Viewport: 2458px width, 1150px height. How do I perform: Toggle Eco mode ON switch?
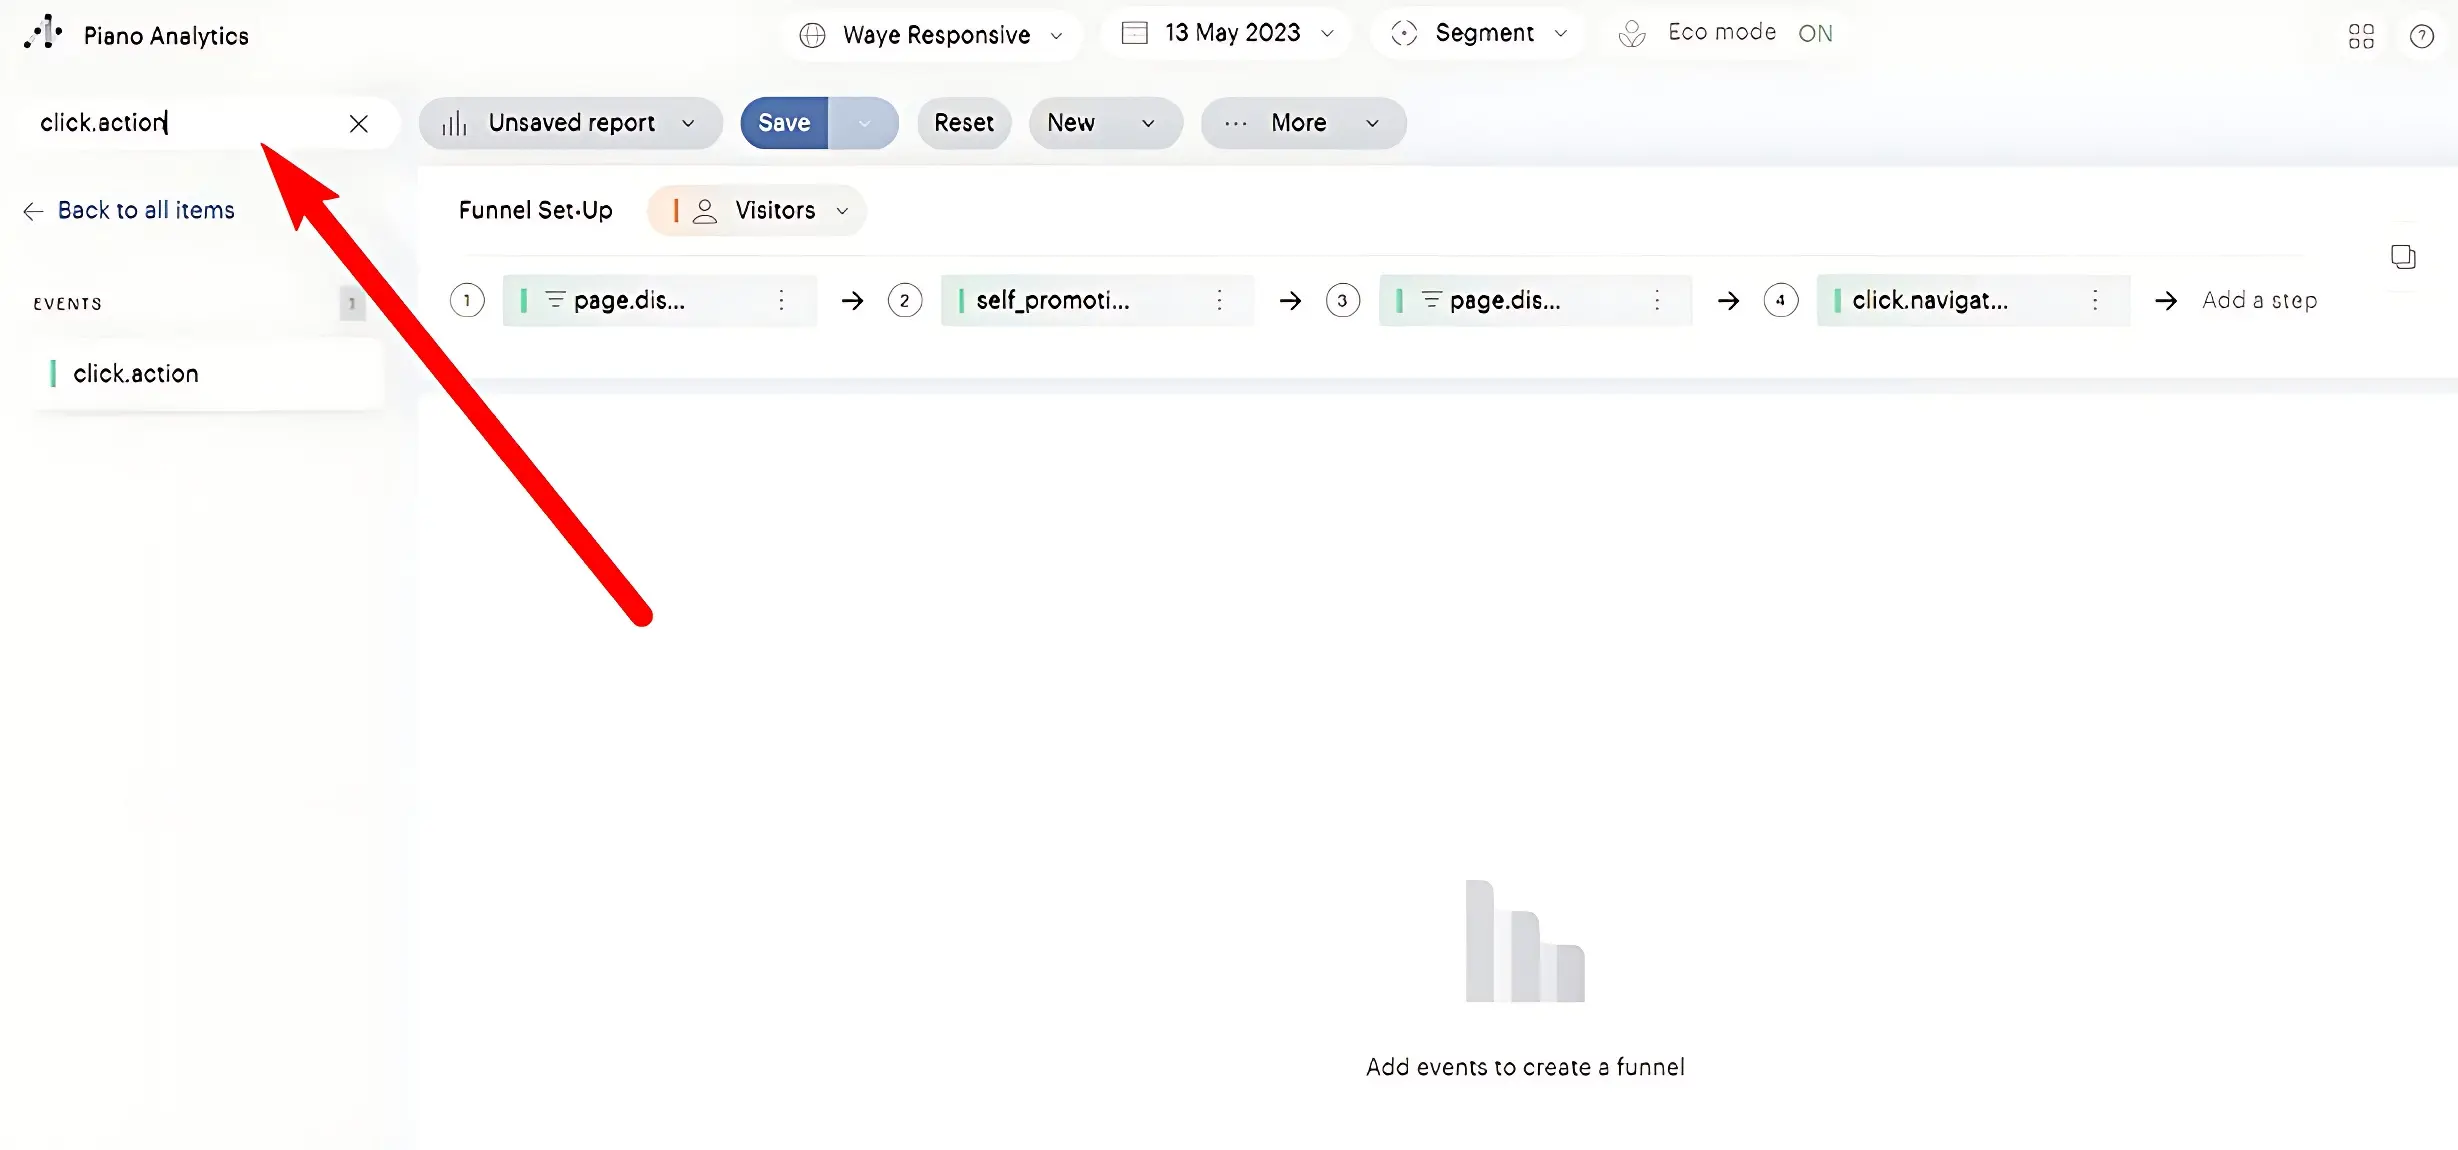[1814, 34]
